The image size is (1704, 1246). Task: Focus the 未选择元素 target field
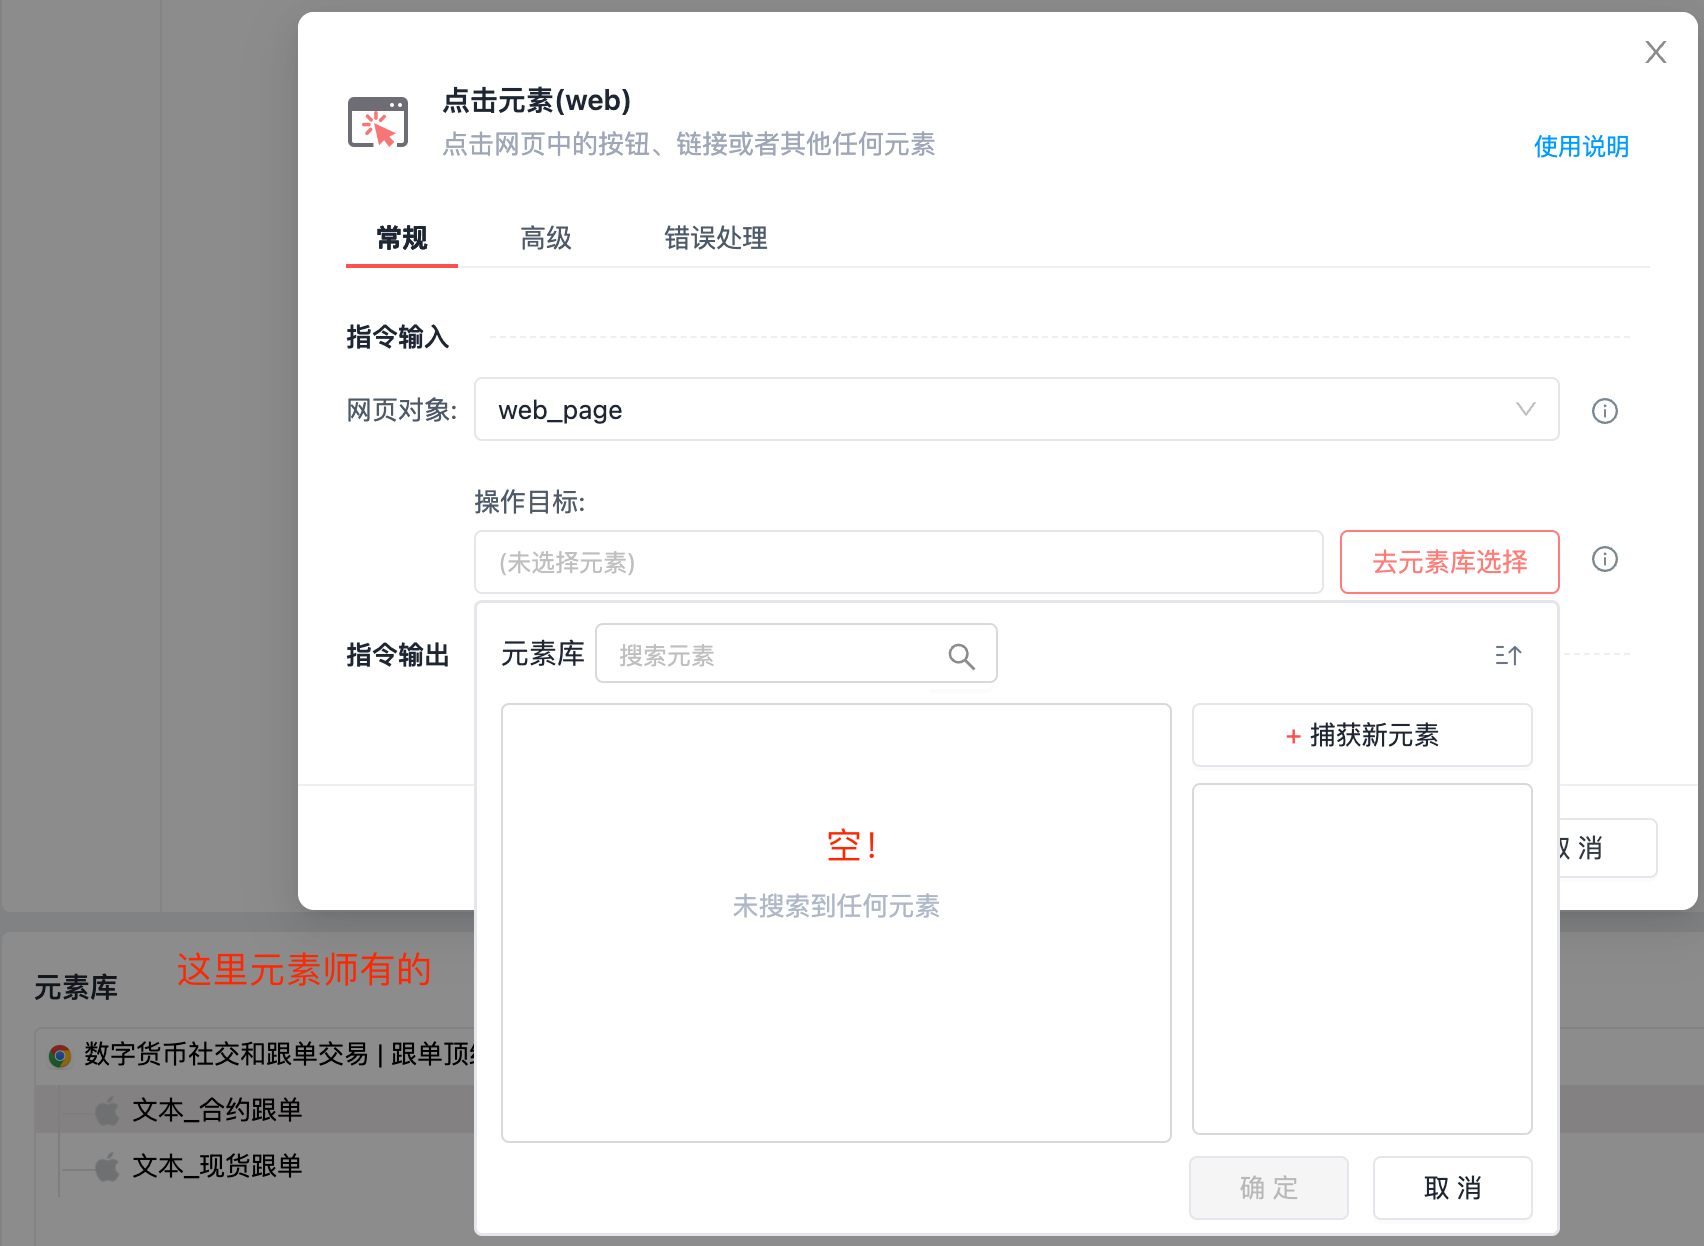coord(898,562)
